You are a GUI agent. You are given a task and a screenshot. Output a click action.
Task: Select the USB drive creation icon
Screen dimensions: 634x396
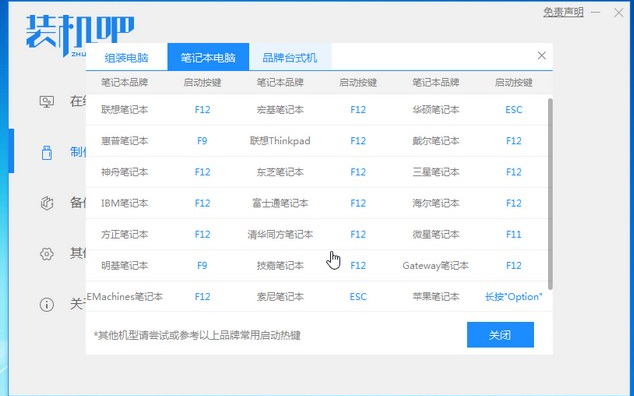pos(46,153)
